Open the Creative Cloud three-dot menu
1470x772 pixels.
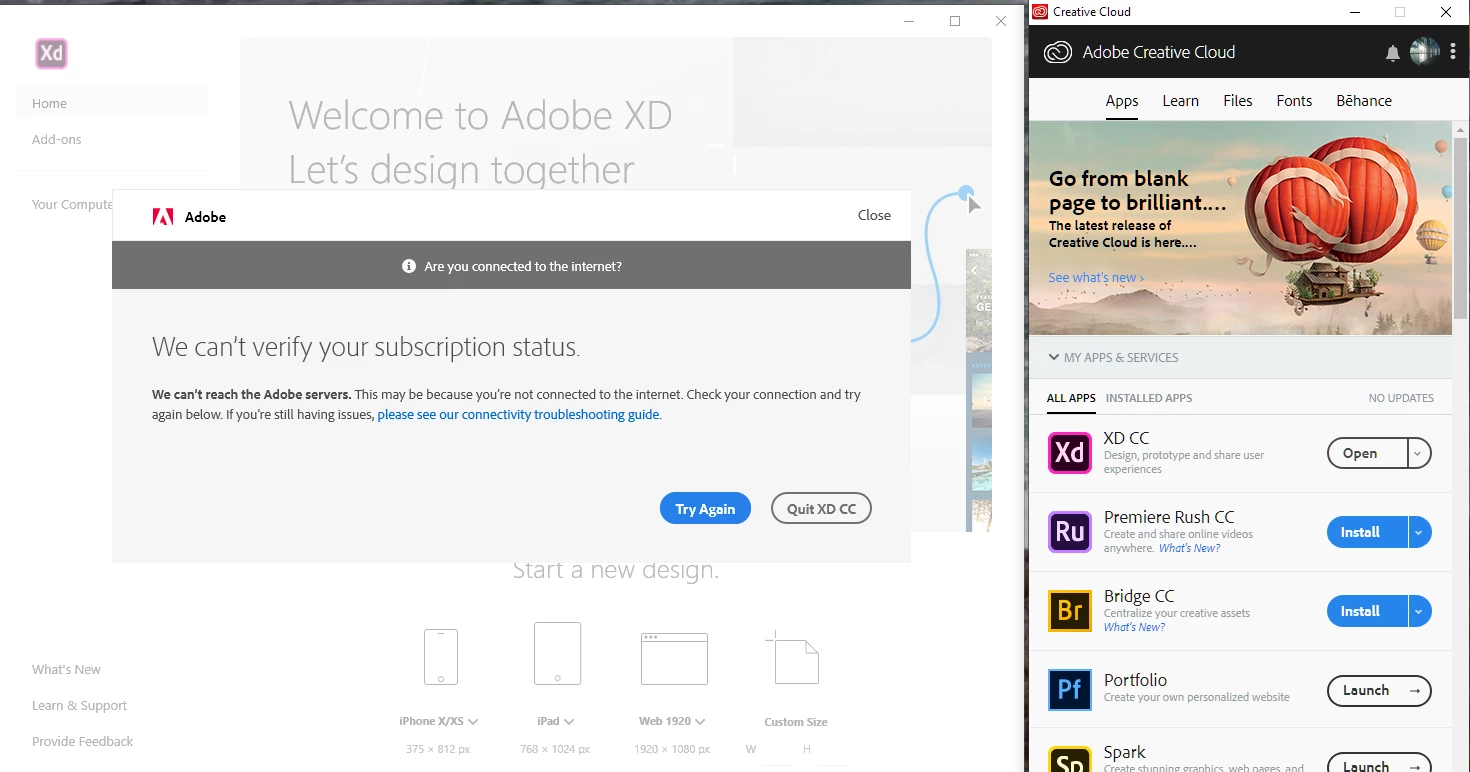(x=1453, y=52)
